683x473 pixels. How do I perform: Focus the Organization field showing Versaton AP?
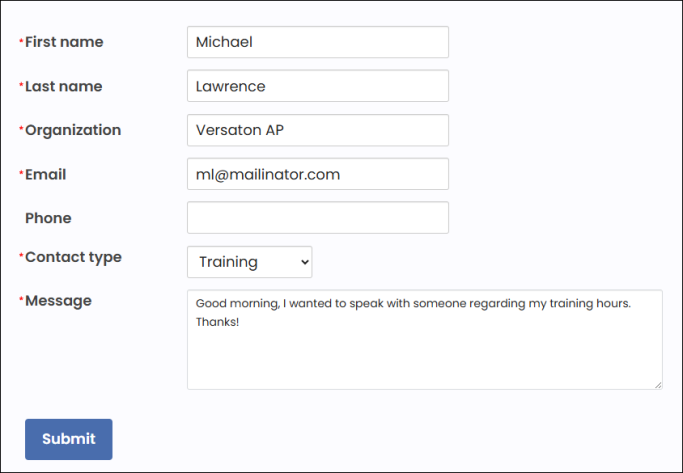(317, 130)
